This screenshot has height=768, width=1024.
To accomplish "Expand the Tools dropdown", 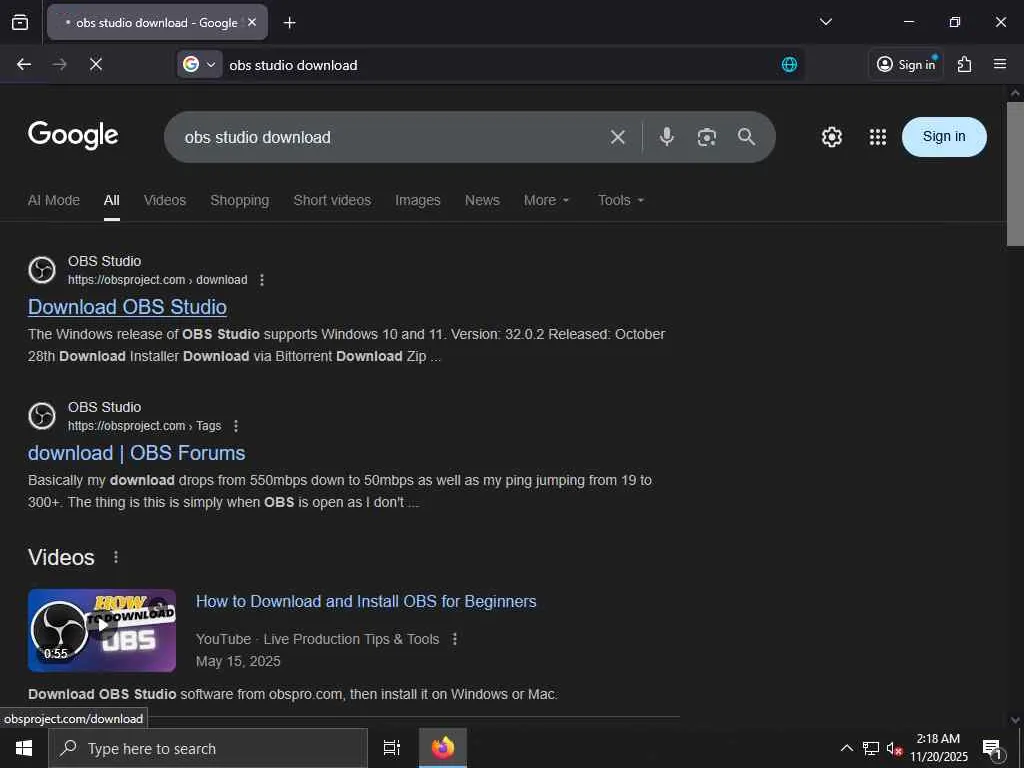I will [x=621, y=200].
